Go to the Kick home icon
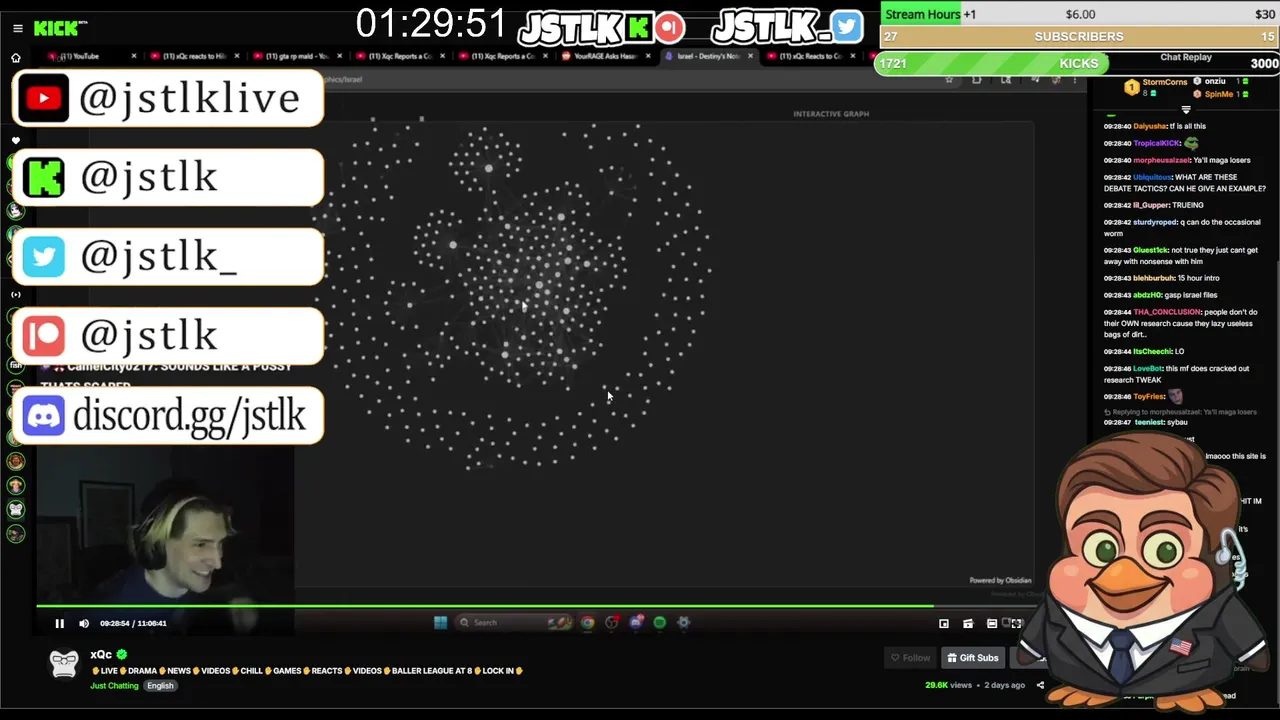 pyautogui.click(x=15, y=58)
